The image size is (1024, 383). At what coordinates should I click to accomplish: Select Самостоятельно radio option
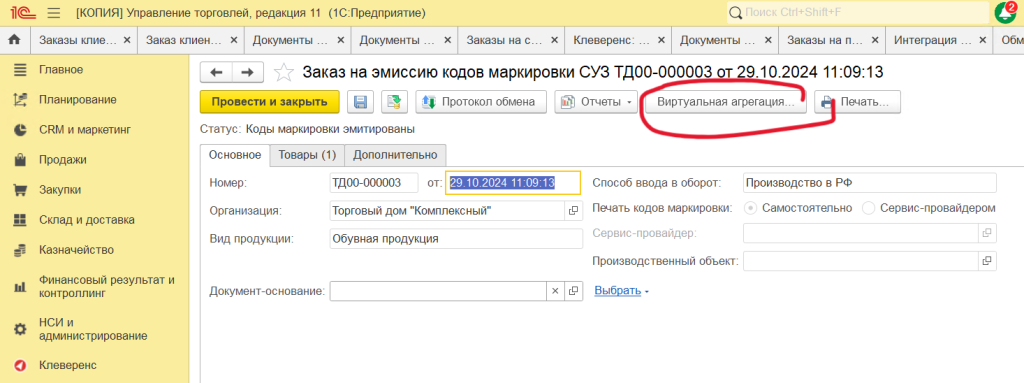(750, 208)
